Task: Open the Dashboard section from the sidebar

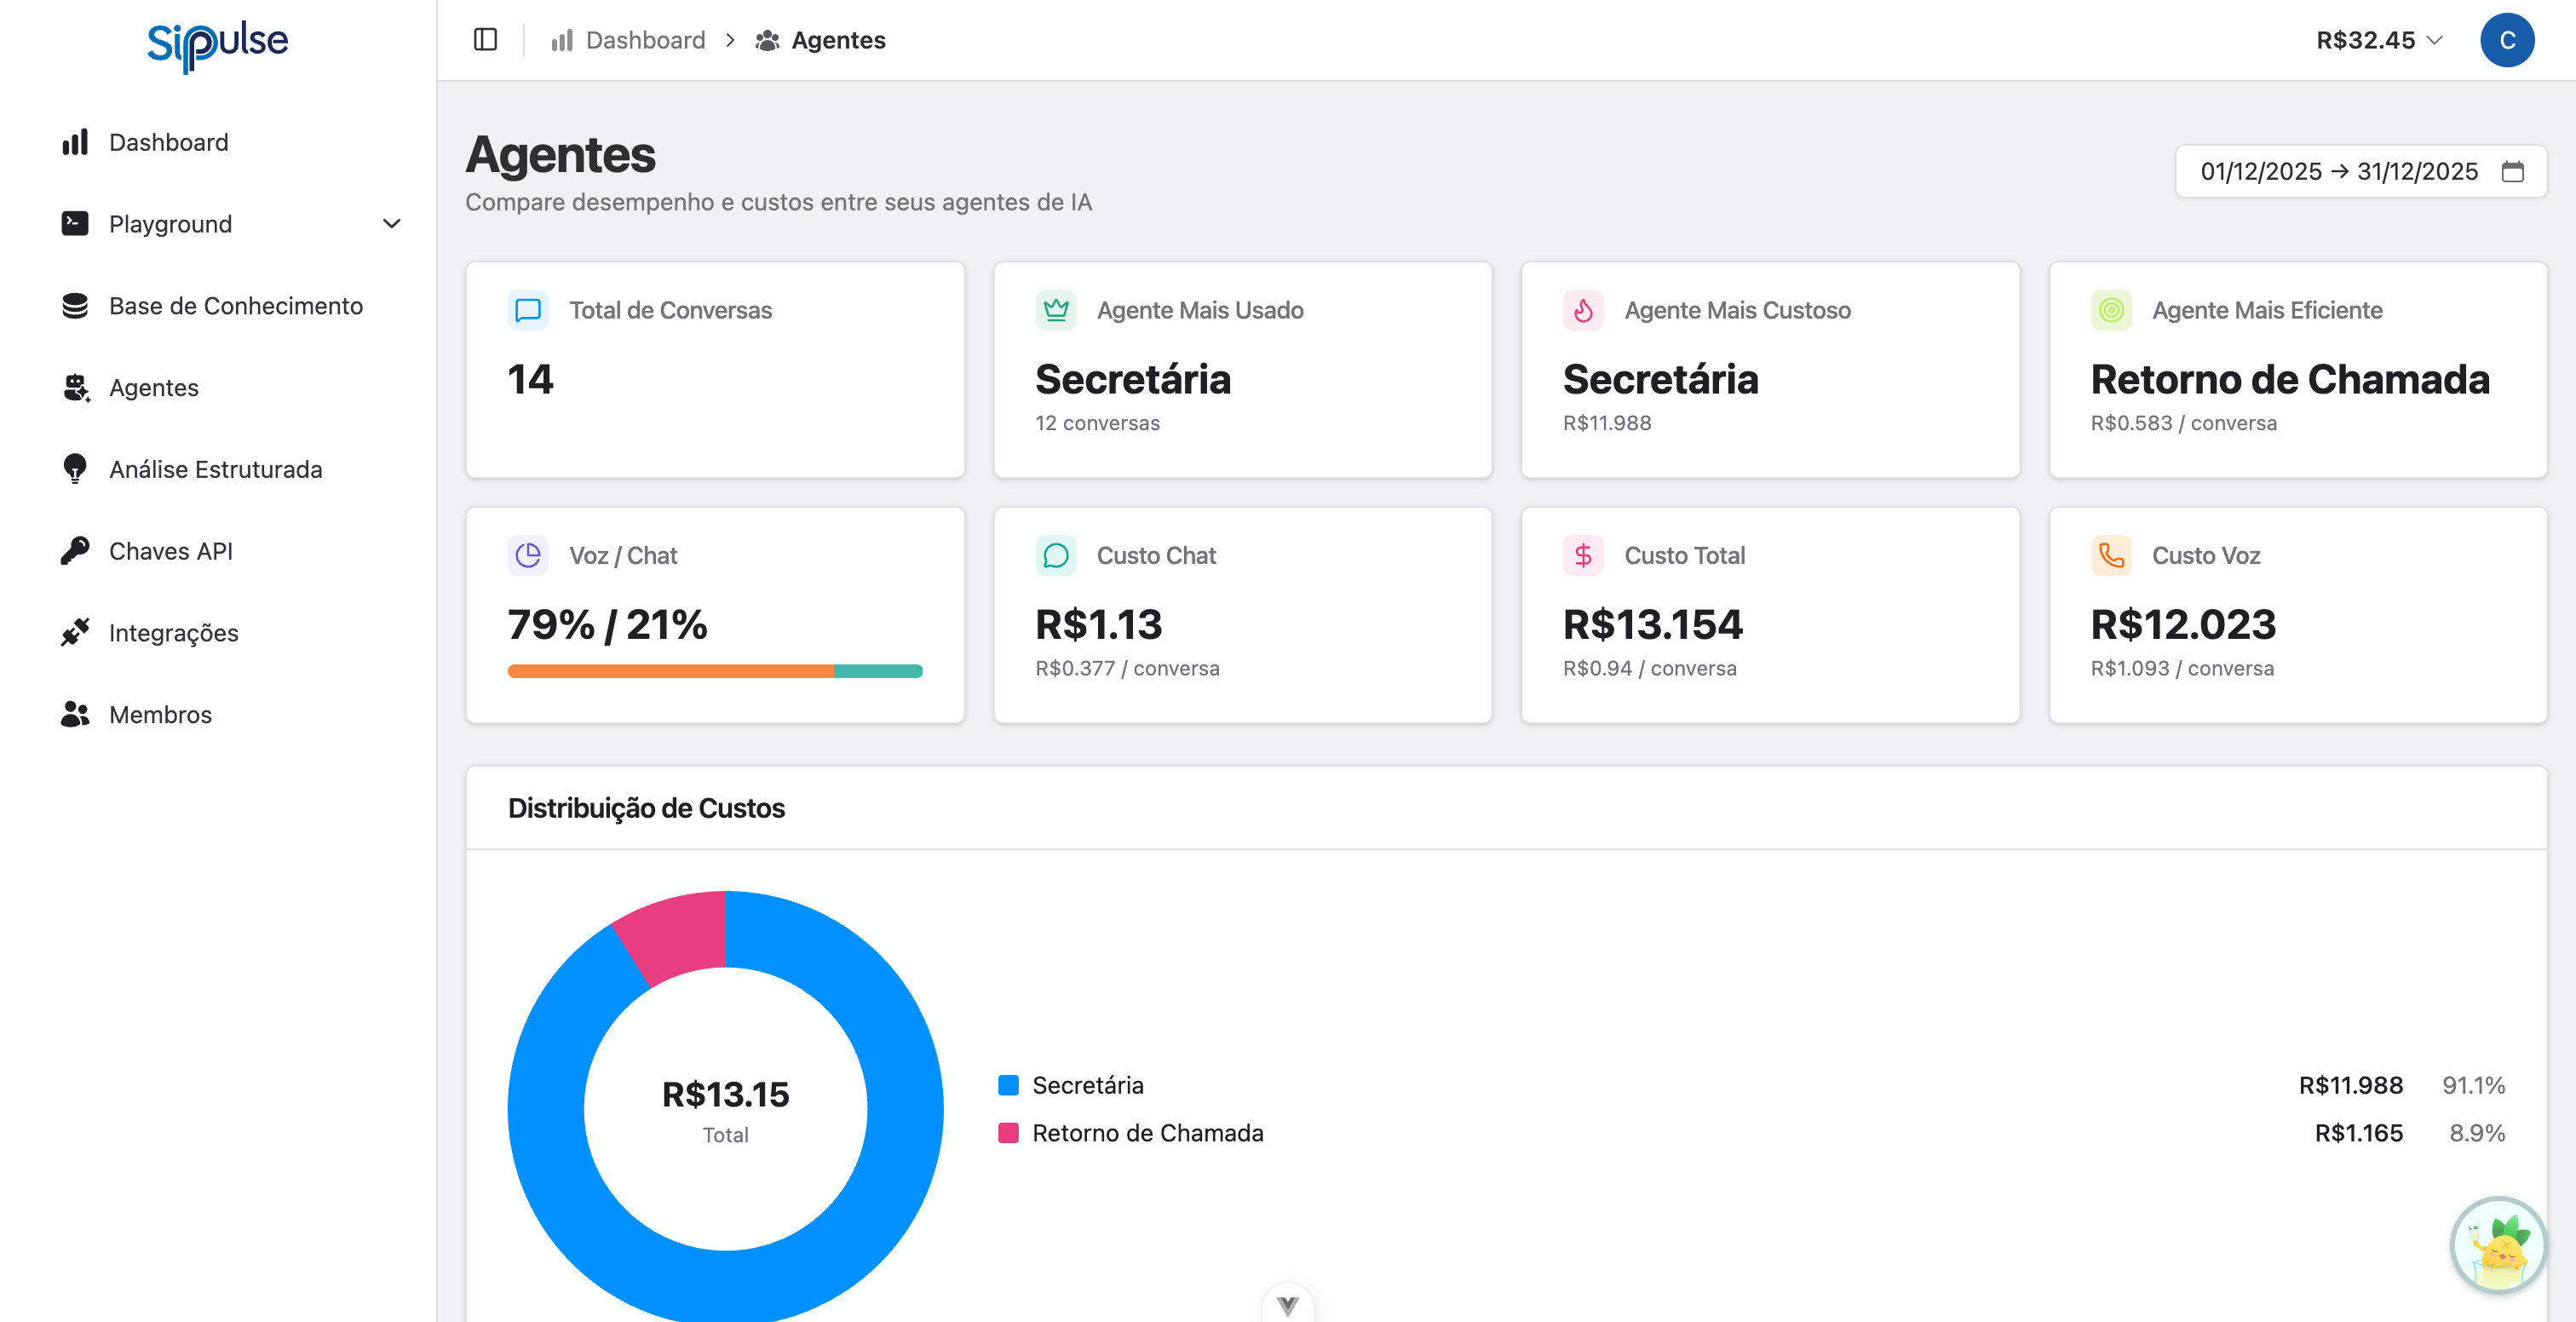Action: pos(168,142)
